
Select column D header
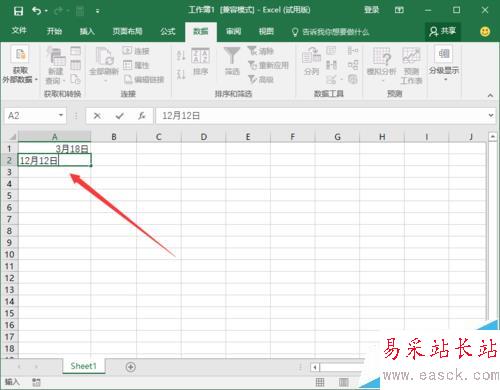(203, 137)
